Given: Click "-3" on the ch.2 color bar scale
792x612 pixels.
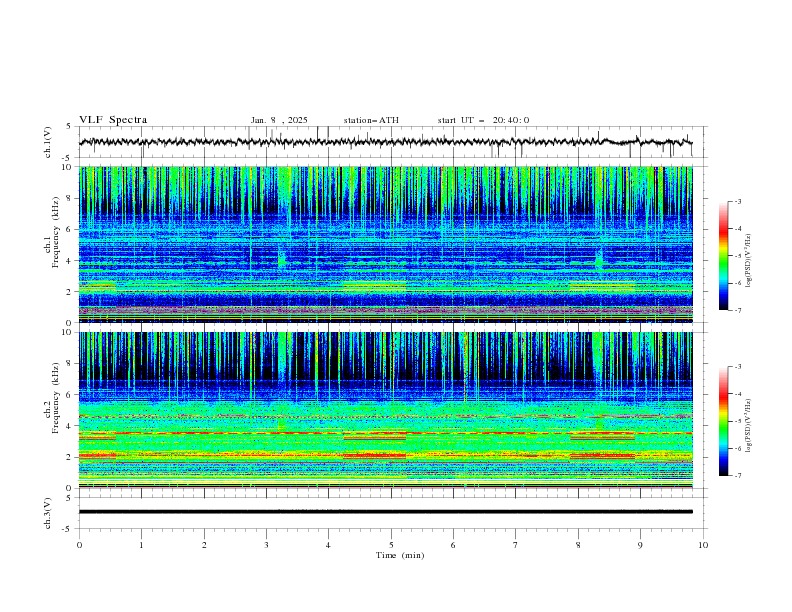Looking at the screenshot, I should coord(738,367).
